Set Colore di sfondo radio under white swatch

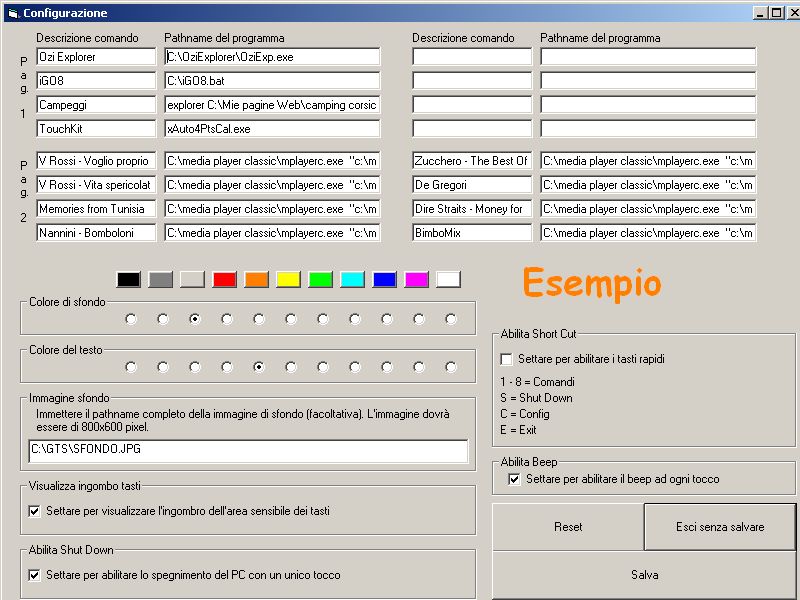coord(451,319)
